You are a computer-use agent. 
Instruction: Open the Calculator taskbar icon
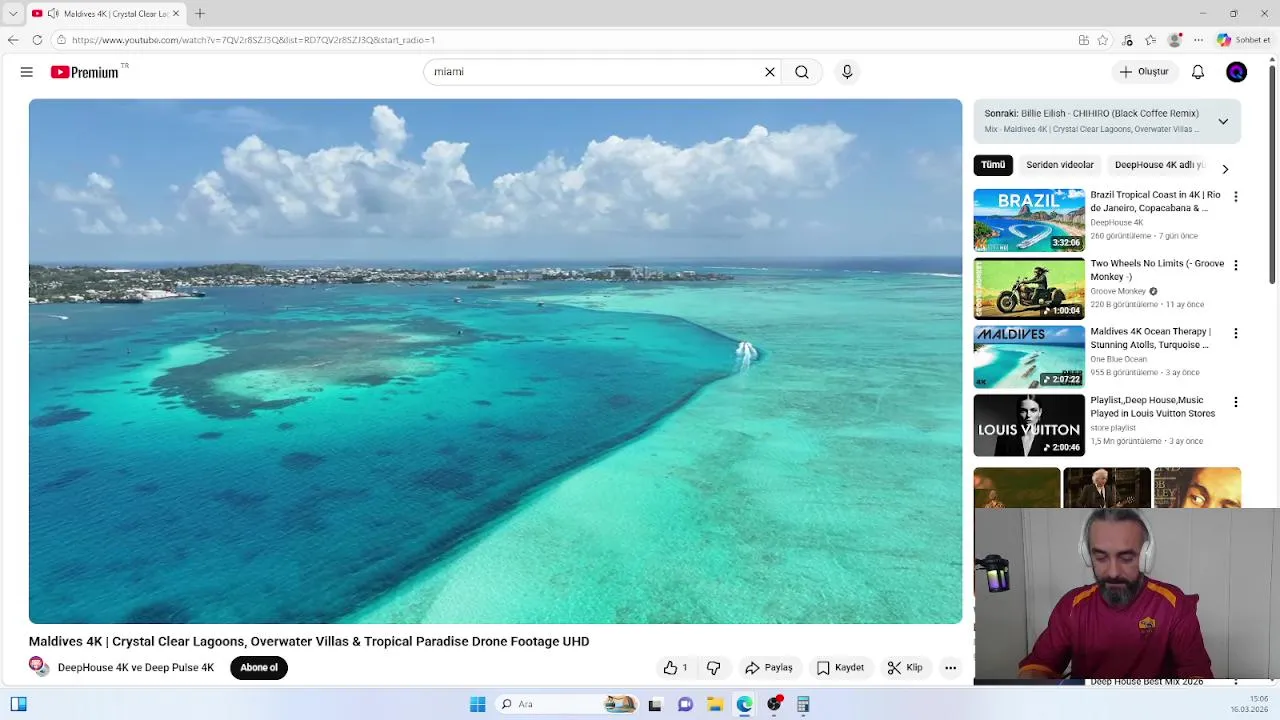pyautogui.click(x=803, y=704)
